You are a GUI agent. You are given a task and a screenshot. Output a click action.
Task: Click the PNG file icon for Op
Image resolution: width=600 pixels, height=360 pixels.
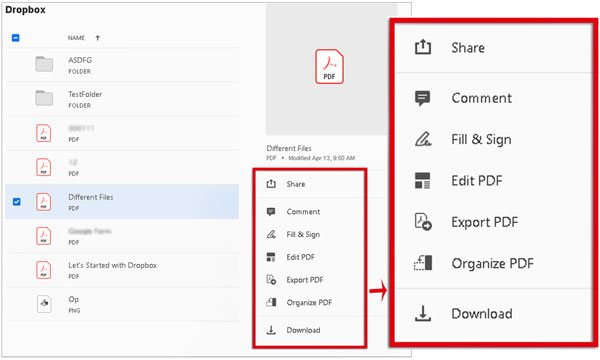click(x=44, y=304)
